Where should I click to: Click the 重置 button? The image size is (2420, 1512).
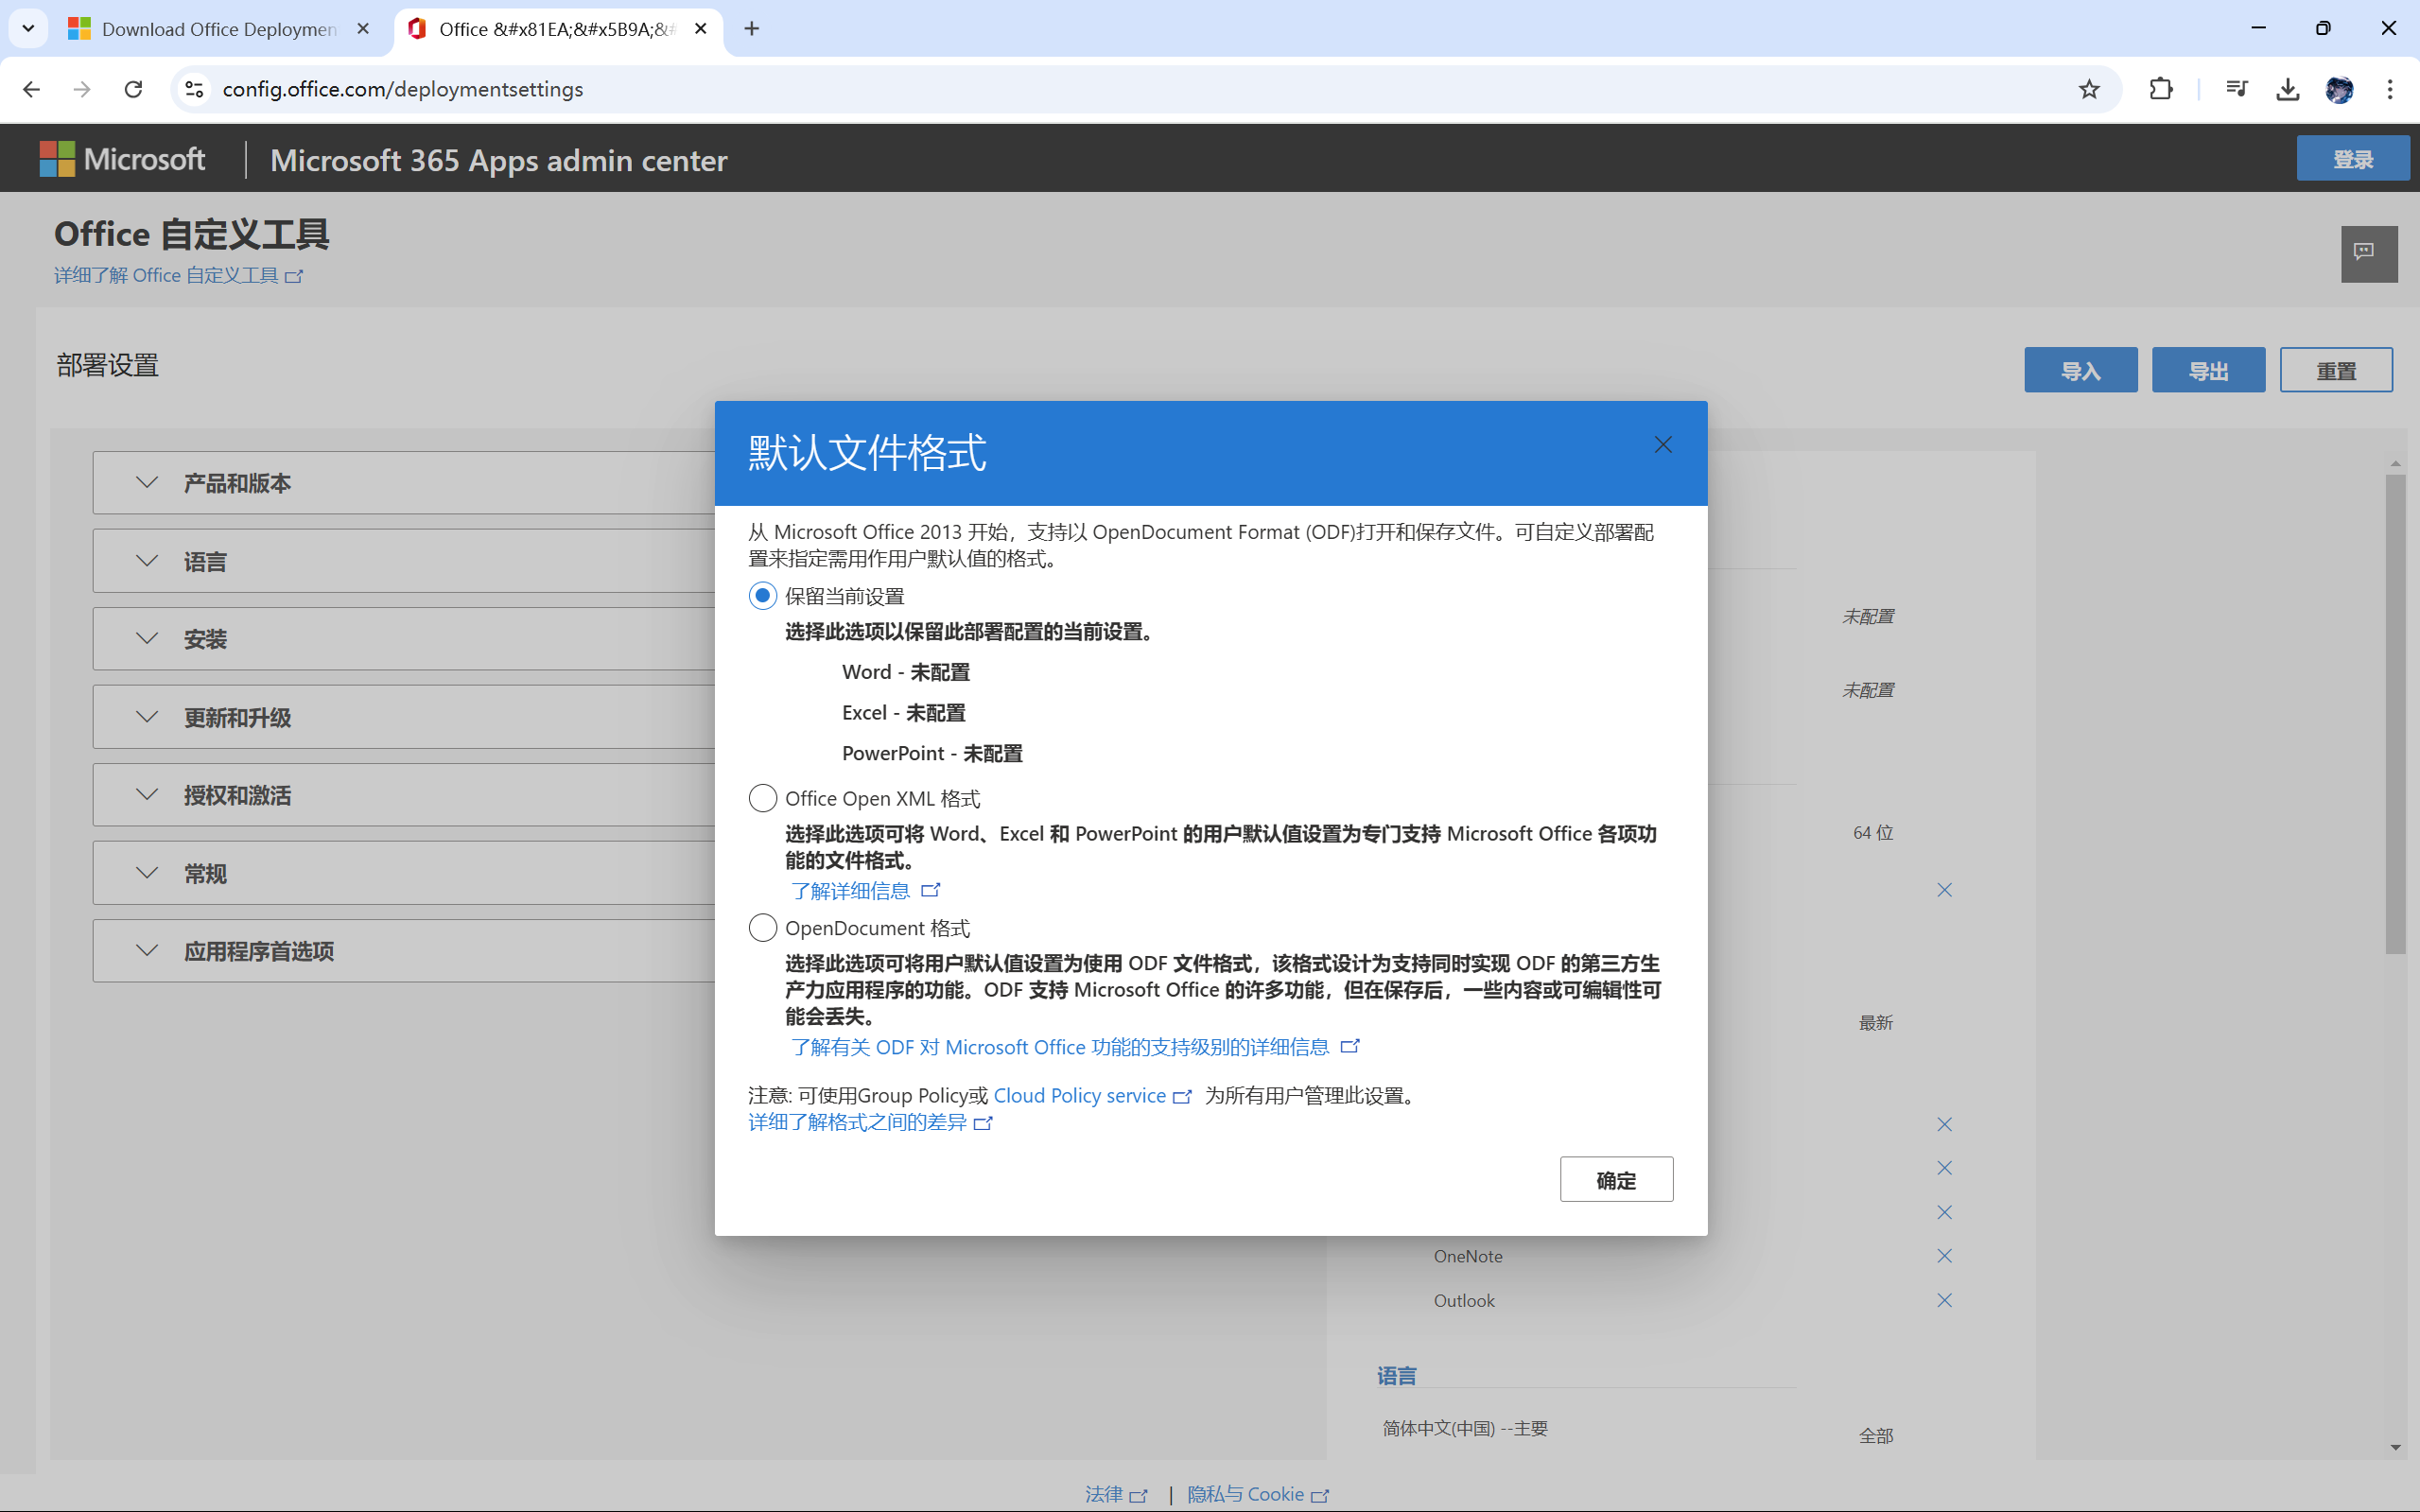[x=2336, y=370]
